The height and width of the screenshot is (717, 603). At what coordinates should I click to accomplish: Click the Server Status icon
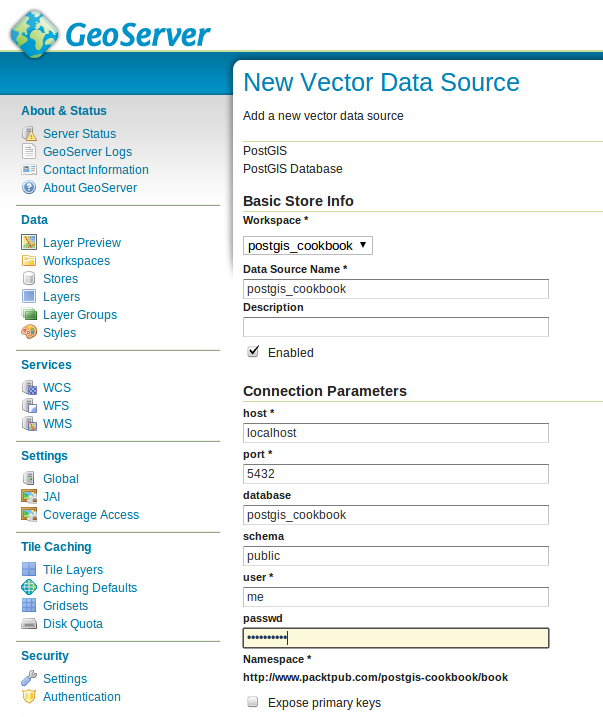tap(29, 134)
